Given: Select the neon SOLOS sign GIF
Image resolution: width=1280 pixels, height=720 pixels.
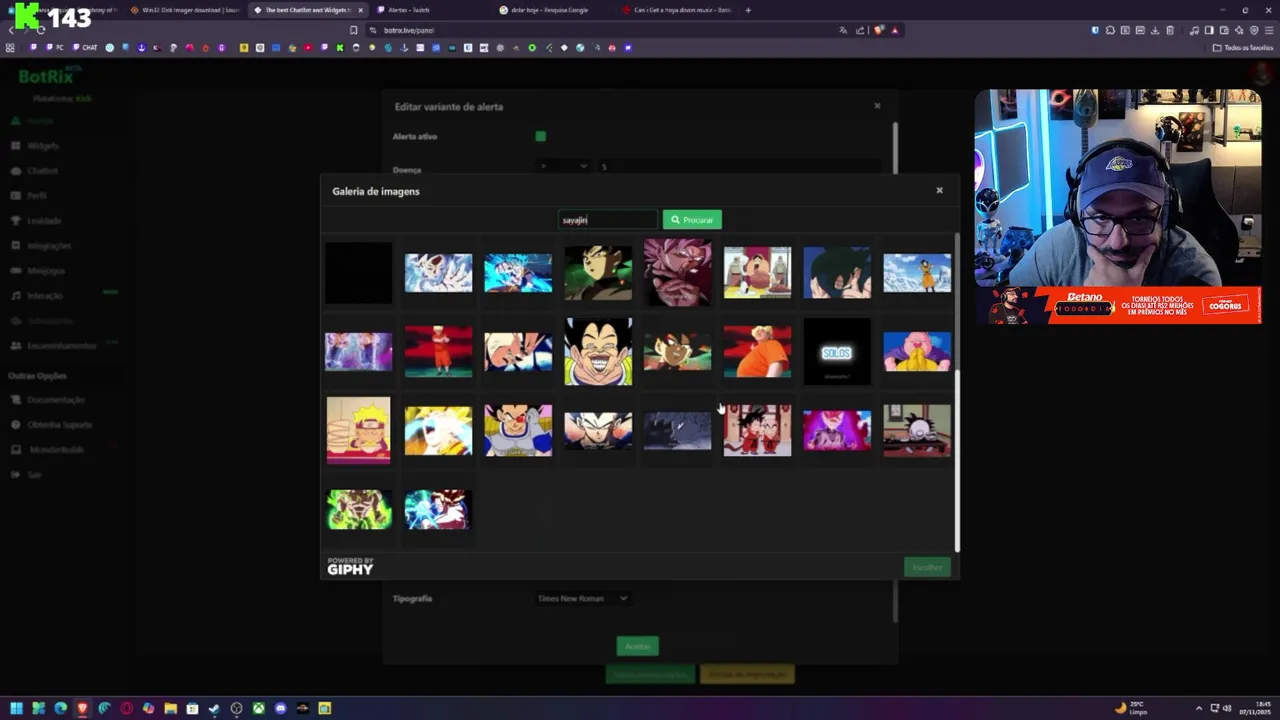Looking at the screenshot, I should (837, 352).
